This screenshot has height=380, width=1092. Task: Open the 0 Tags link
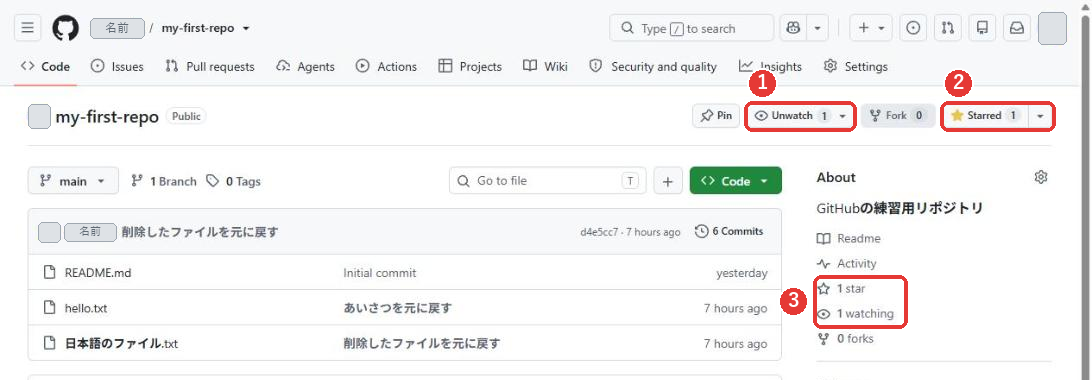233,181
